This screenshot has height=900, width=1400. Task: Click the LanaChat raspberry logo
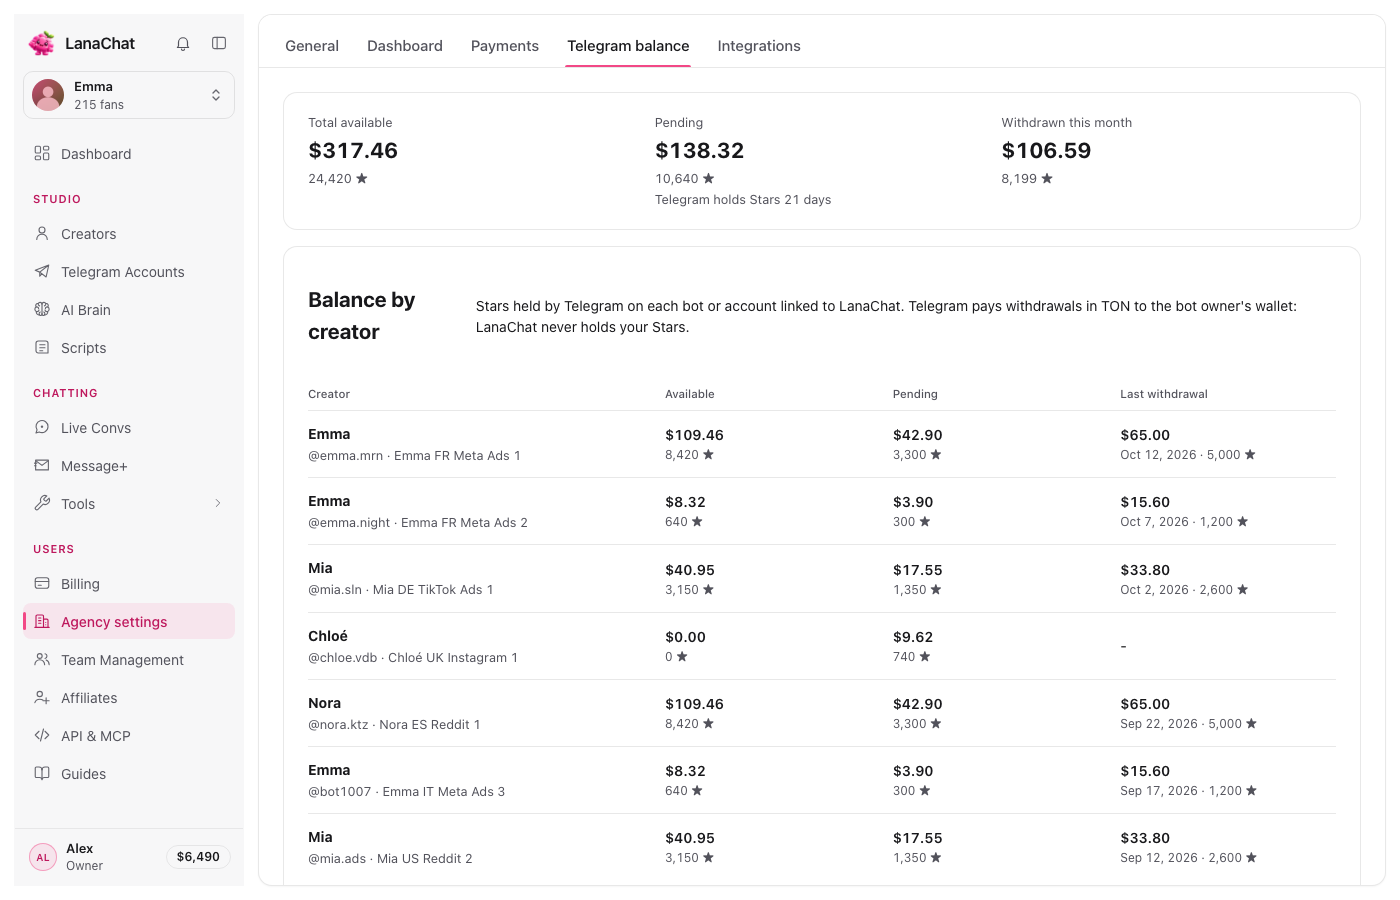[x=42, y=43]
